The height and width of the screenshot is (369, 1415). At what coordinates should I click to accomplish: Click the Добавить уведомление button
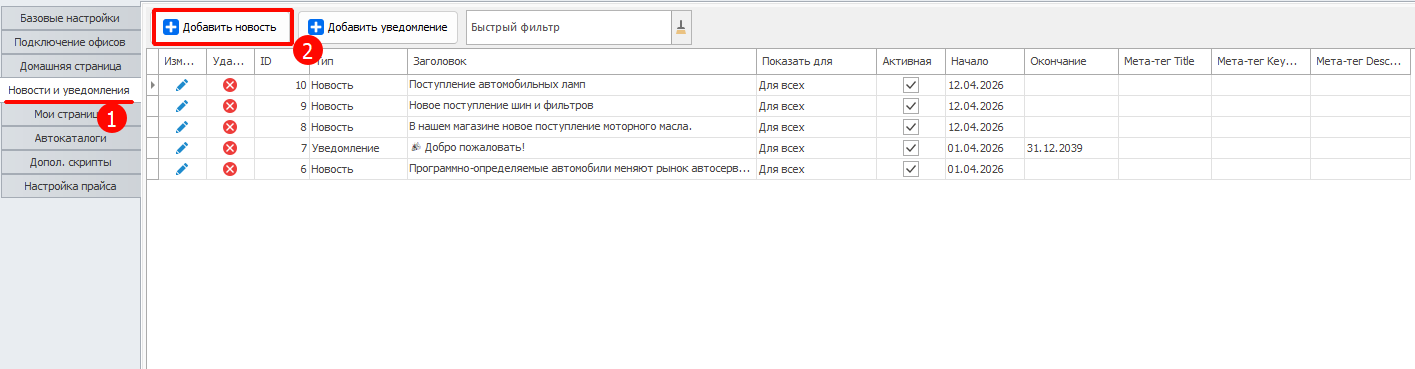coord(378,28)
